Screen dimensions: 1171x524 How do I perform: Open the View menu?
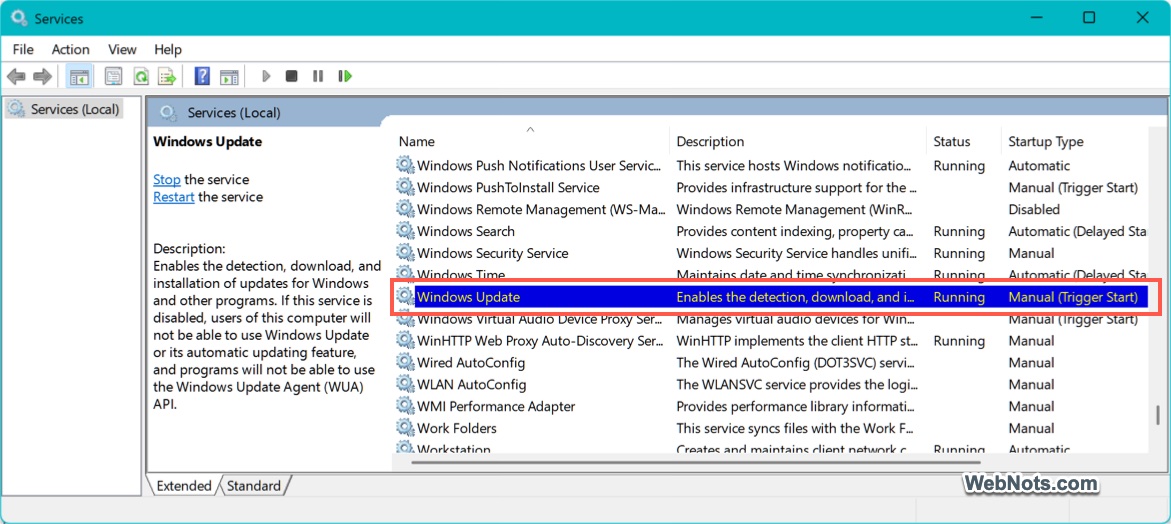pos(122,49)
